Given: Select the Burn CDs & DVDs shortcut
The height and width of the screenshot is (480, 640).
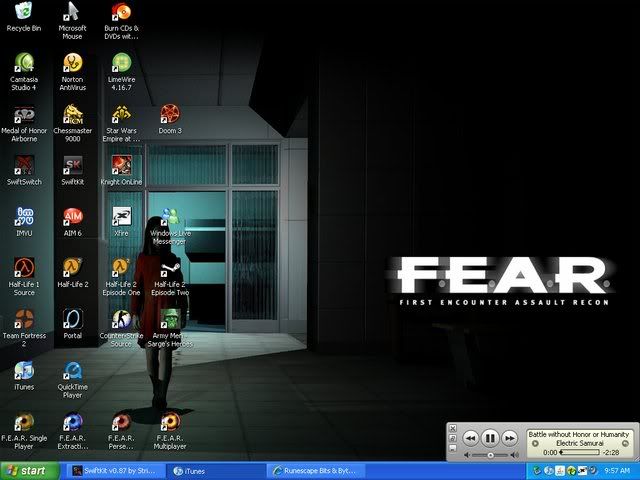Looking at the screenshot, I should point(121,20).
